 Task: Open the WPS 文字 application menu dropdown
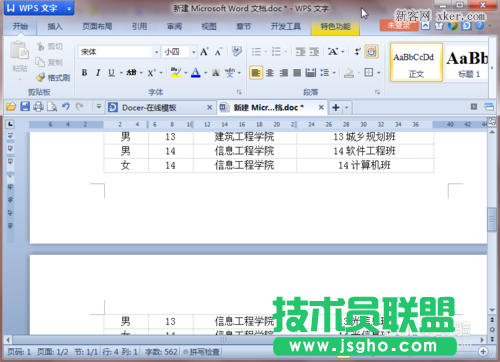pos(69,9)
